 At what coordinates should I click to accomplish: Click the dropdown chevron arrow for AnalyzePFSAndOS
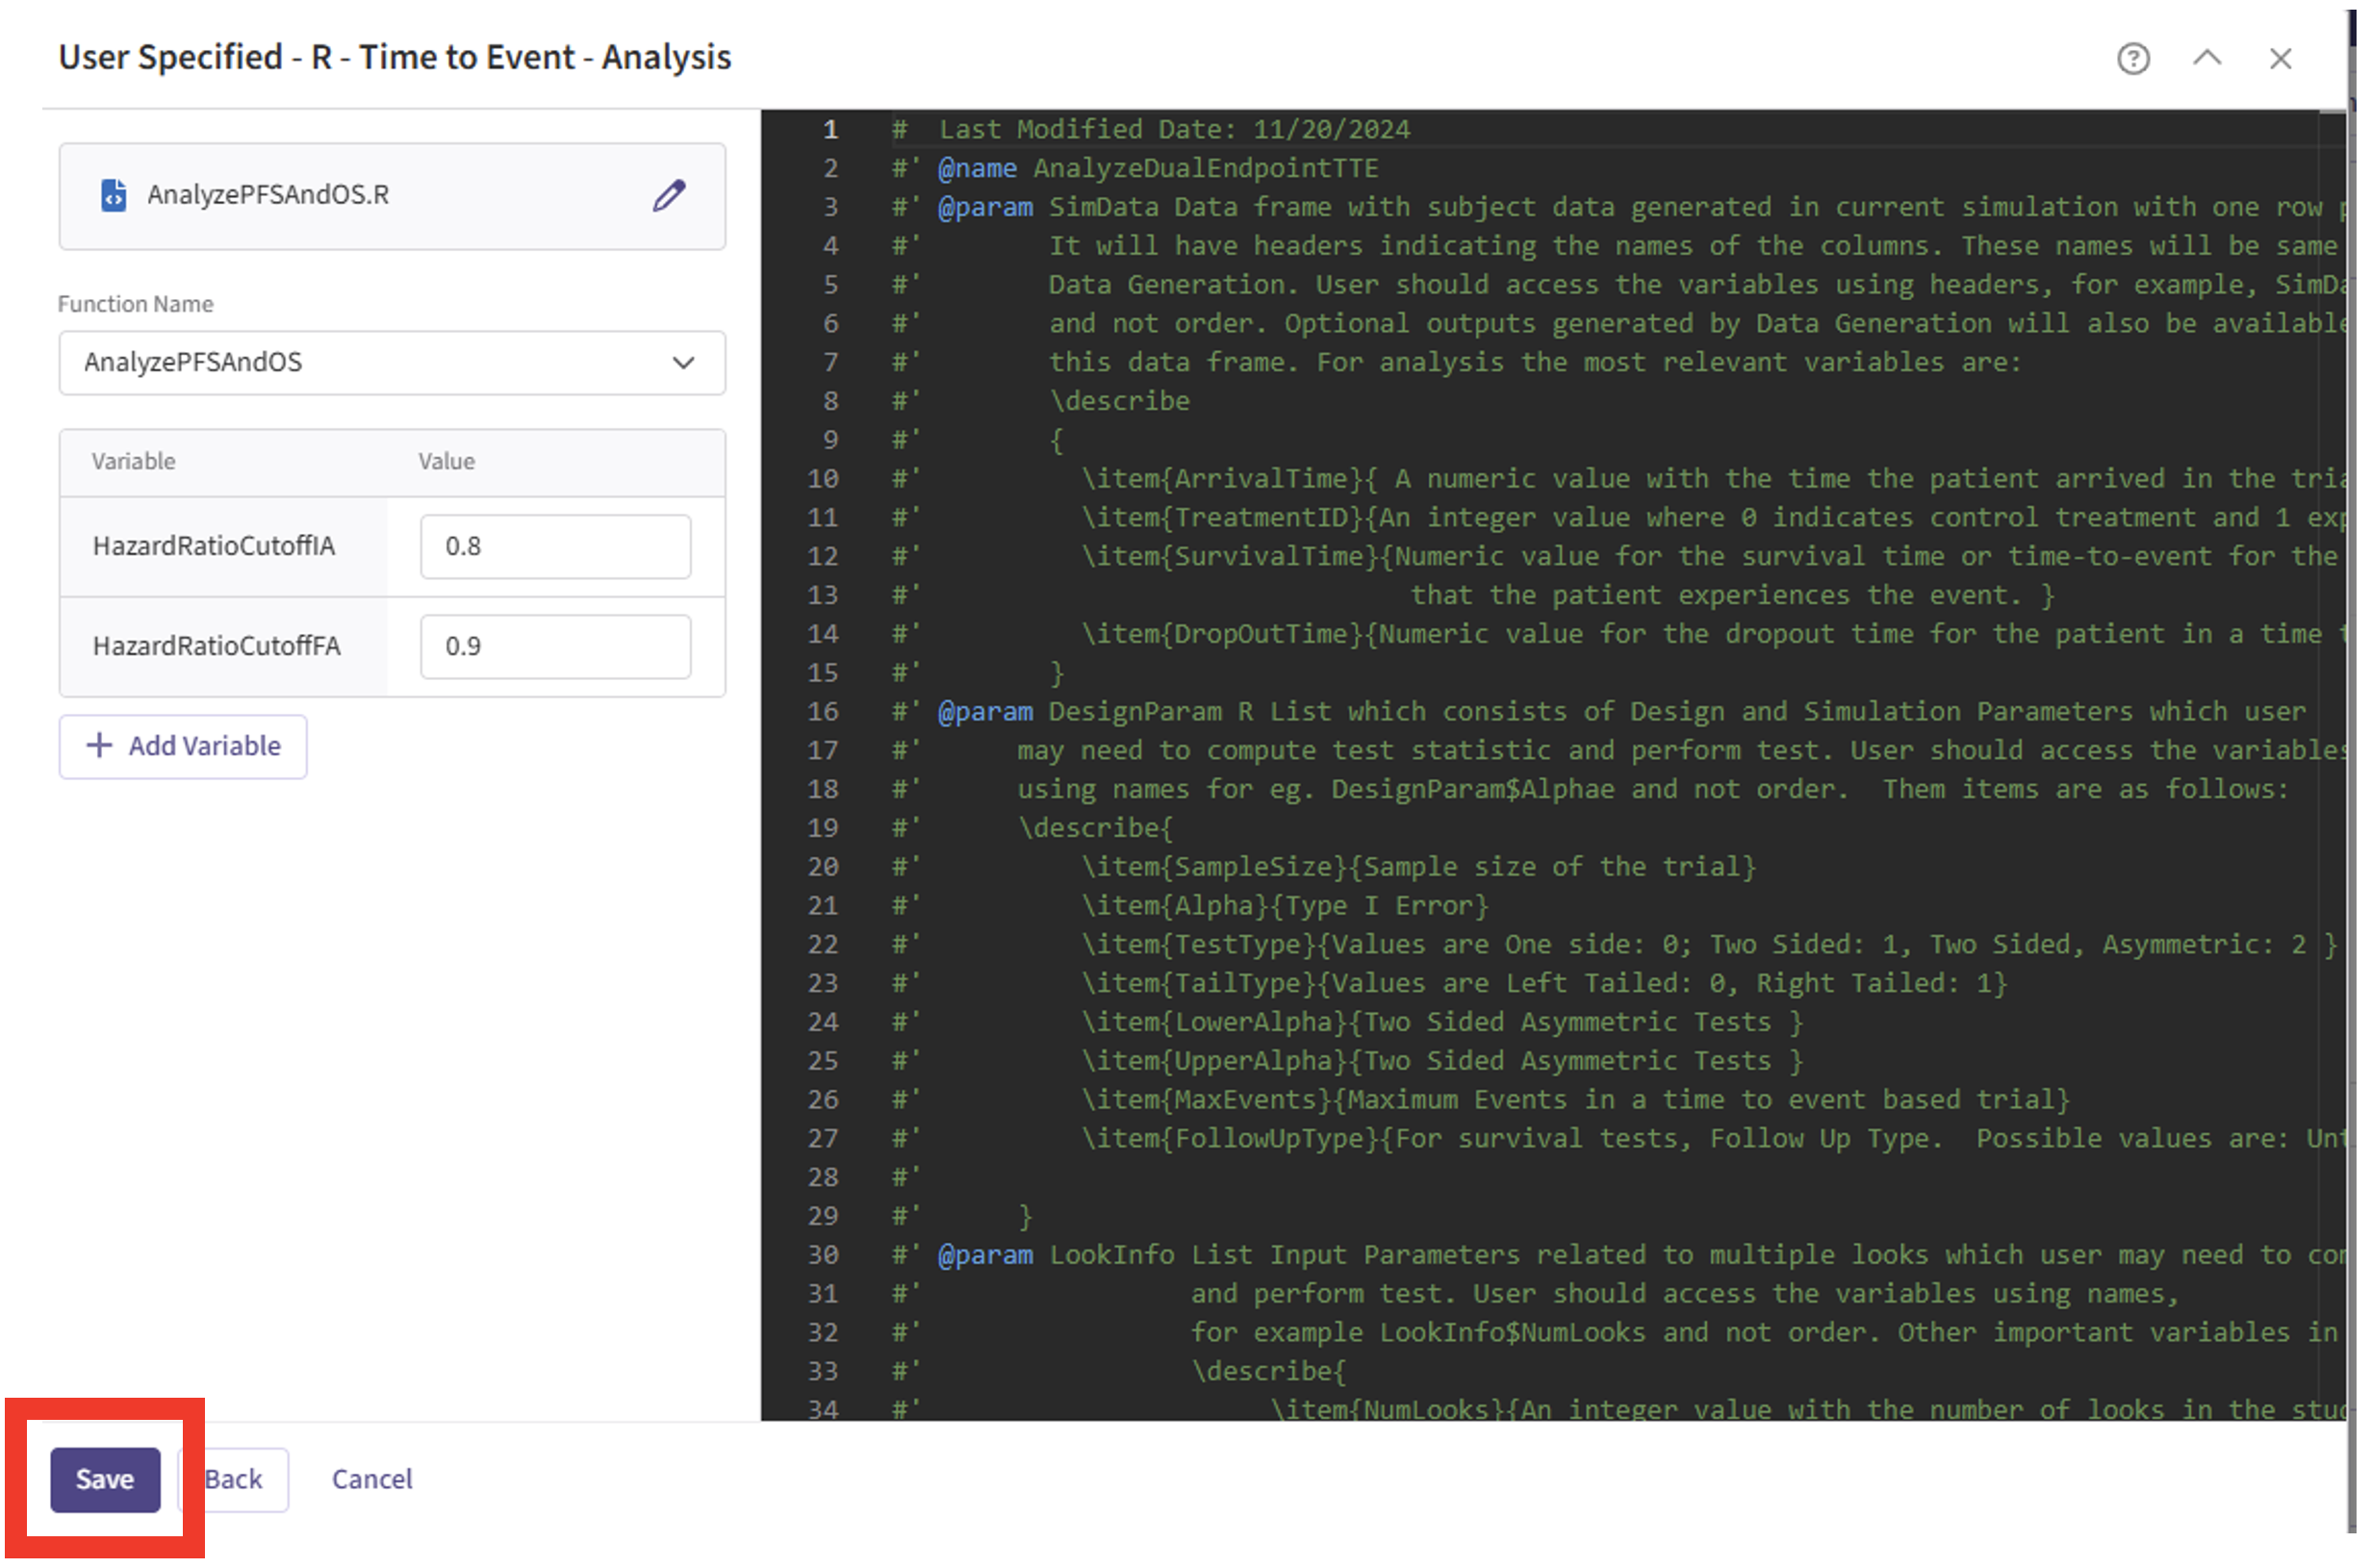(683, 363)
